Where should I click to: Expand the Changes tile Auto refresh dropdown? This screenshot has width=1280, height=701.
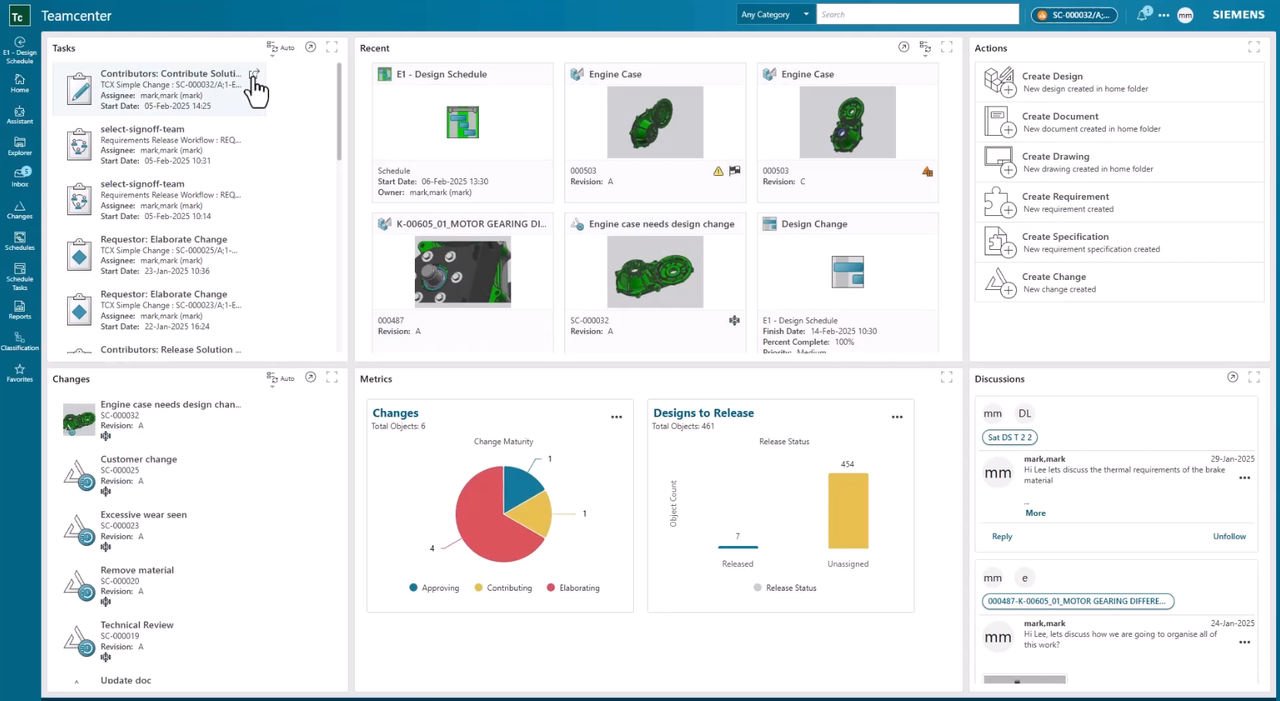click(x=280, y=379)
